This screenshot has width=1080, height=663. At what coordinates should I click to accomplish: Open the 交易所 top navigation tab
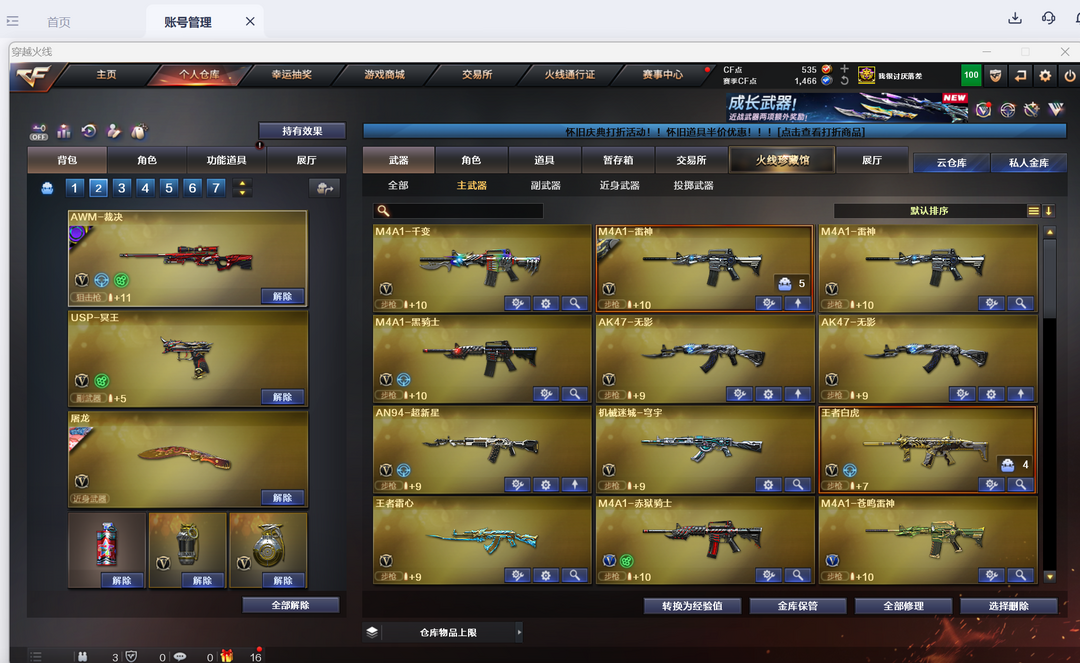coord(477,74)
